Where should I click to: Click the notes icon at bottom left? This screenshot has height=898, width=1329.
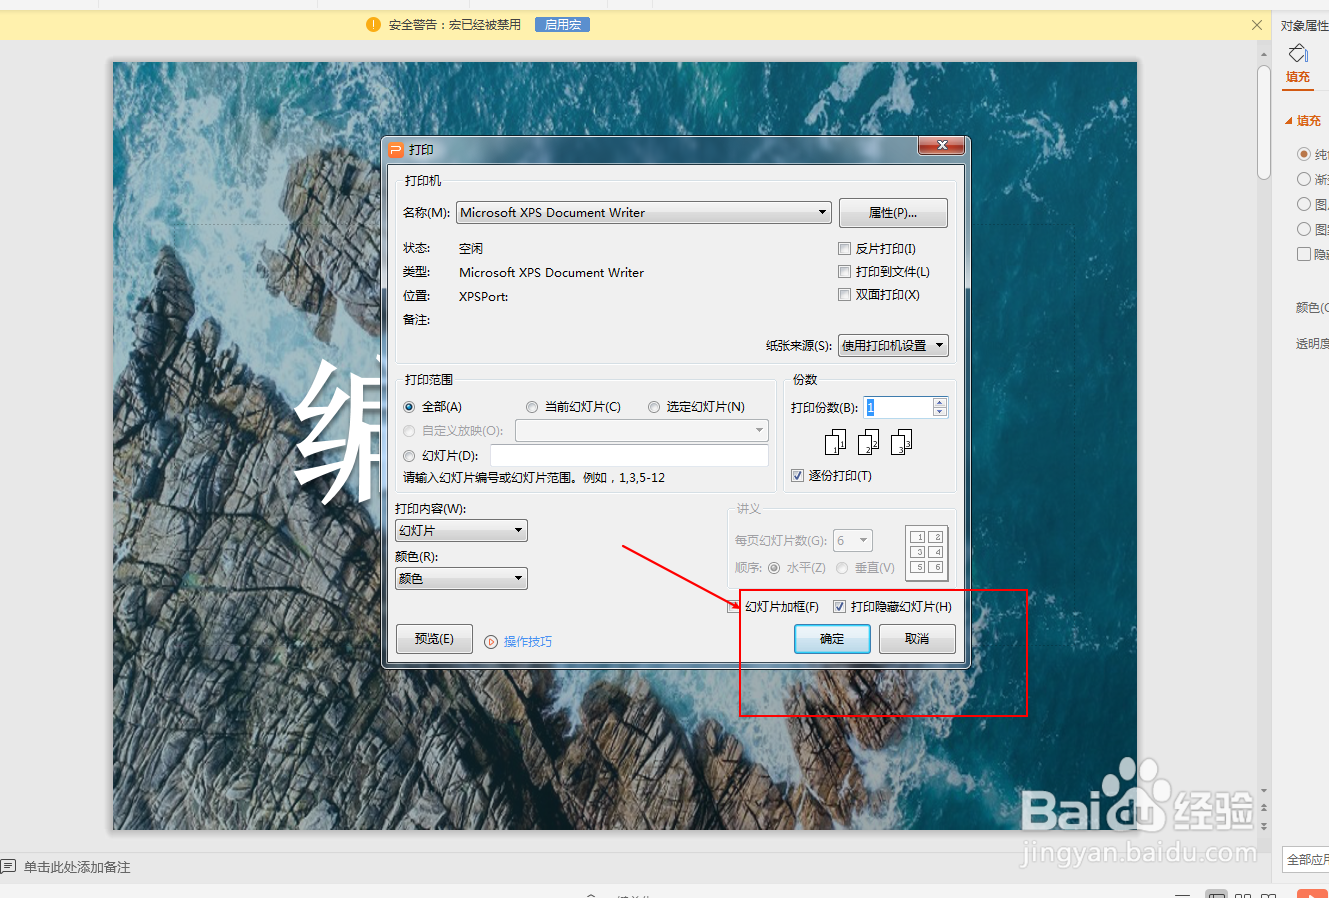(9, 867)
